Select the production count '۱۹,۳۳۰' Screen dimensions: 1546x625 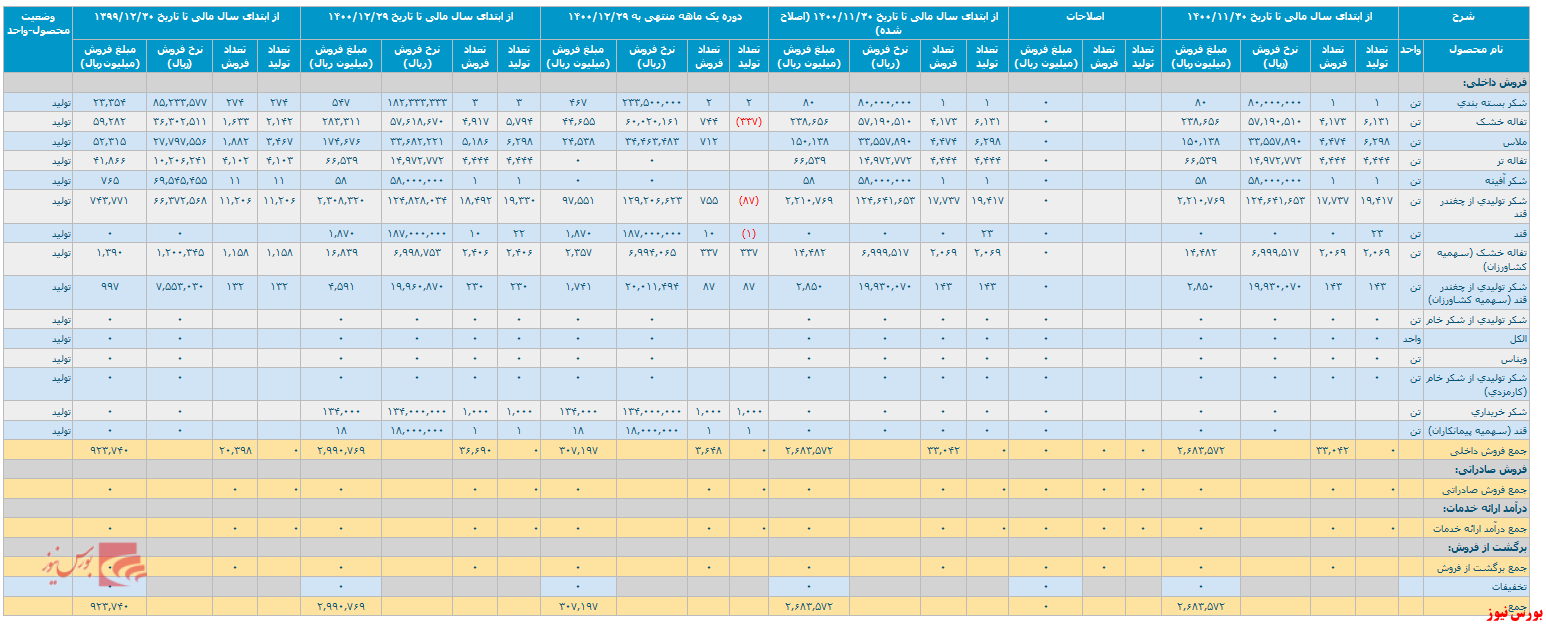tap(520, 198)
